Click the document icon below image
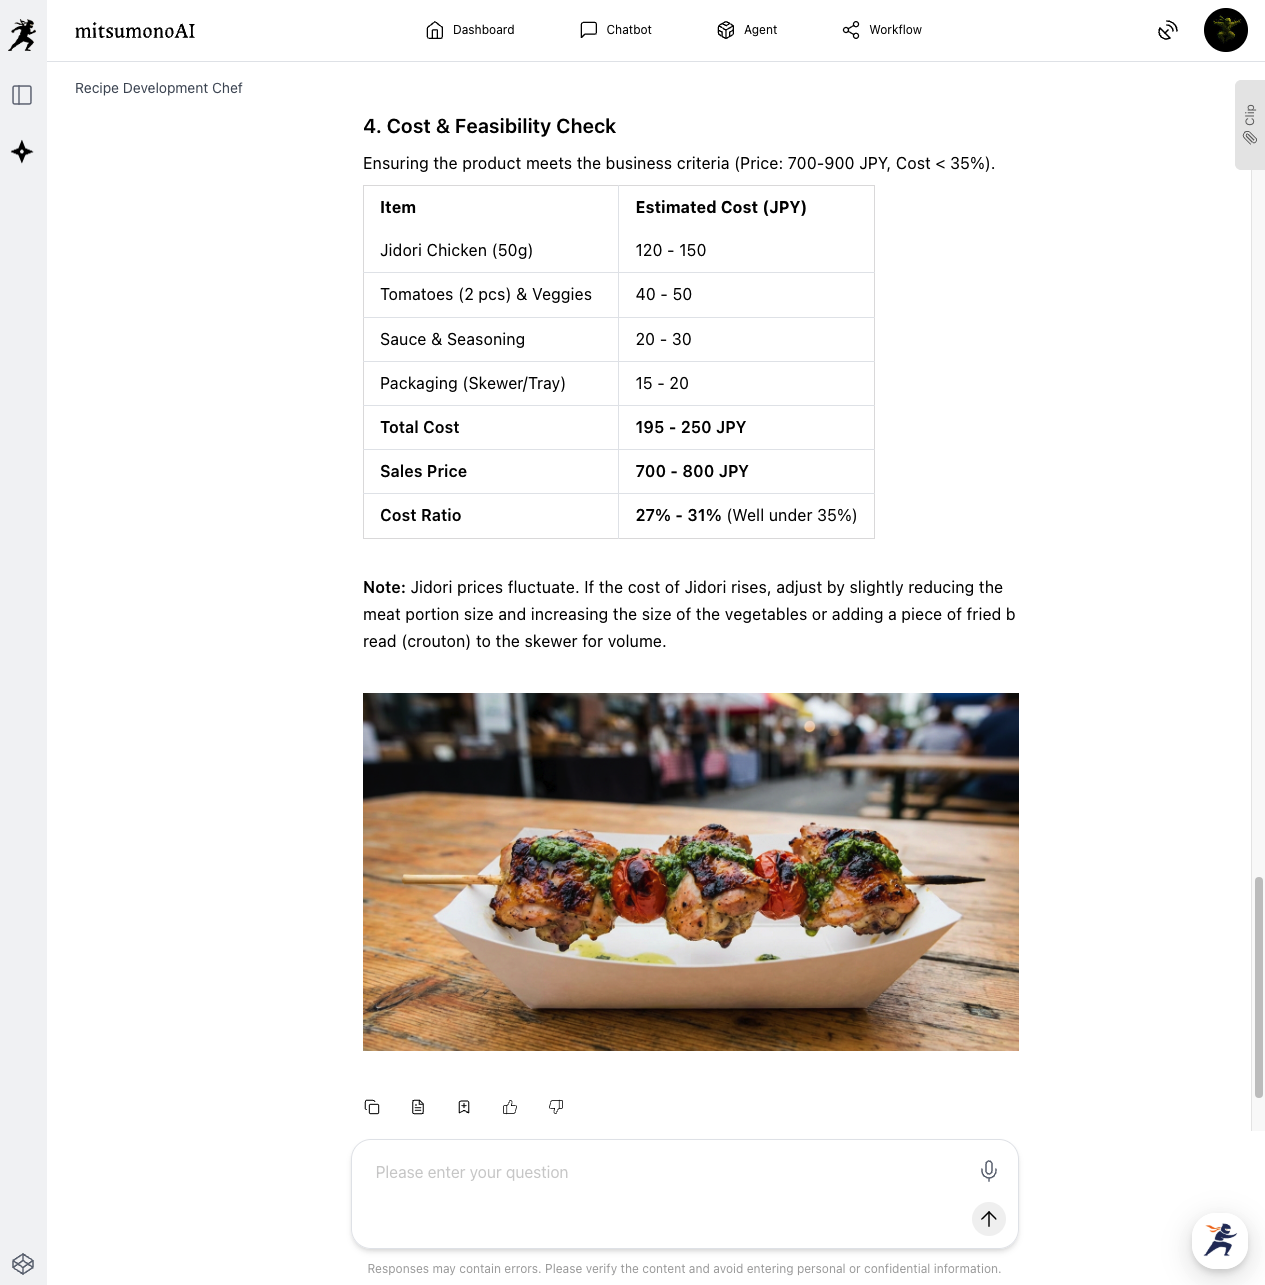 point(418,1107)
